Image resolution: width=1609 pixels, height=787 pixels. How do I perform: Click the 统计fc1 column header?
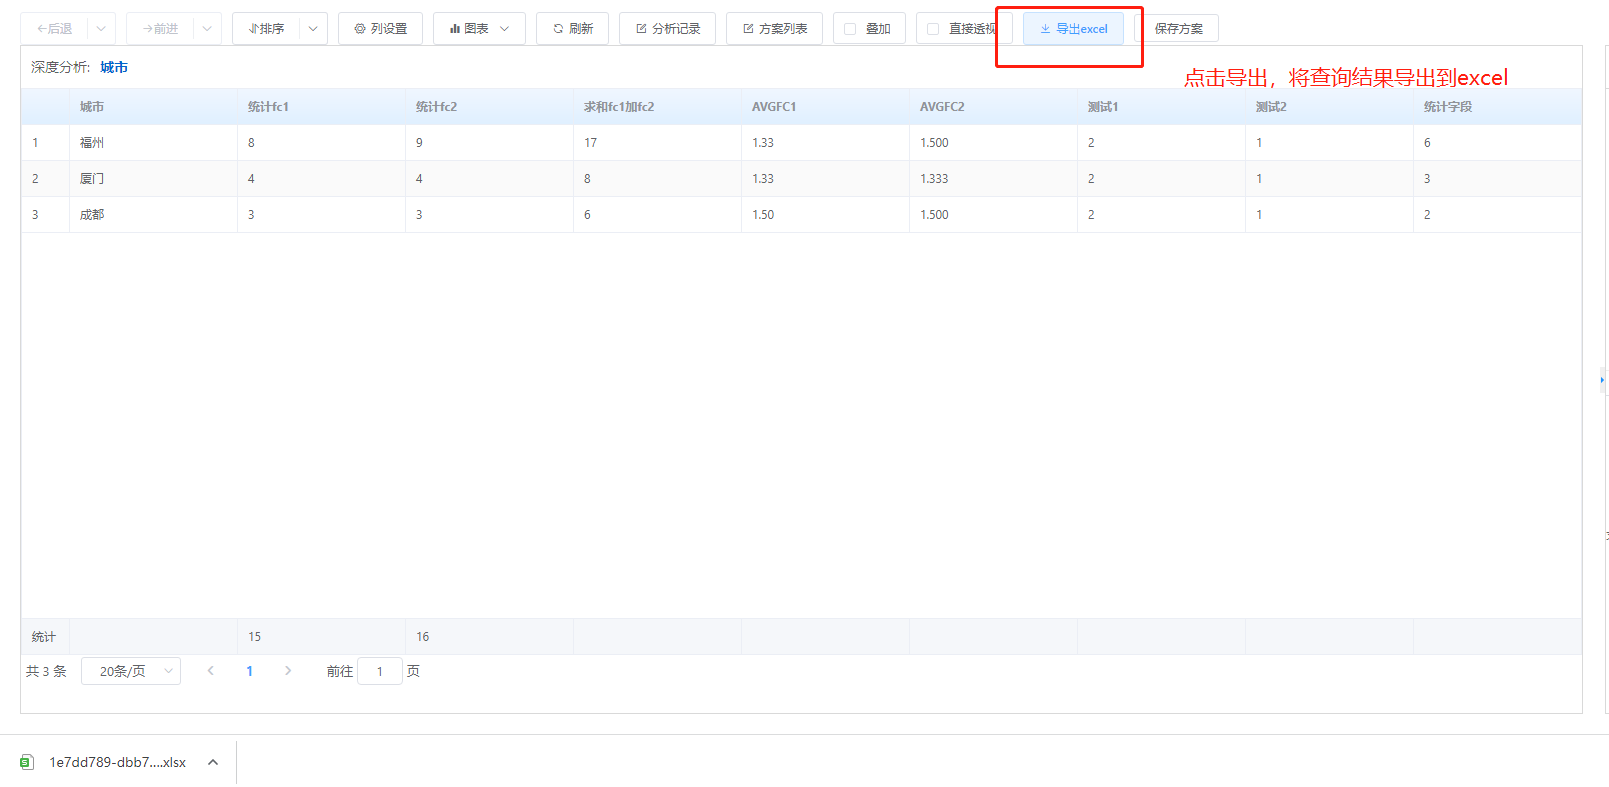coord(268,107)
